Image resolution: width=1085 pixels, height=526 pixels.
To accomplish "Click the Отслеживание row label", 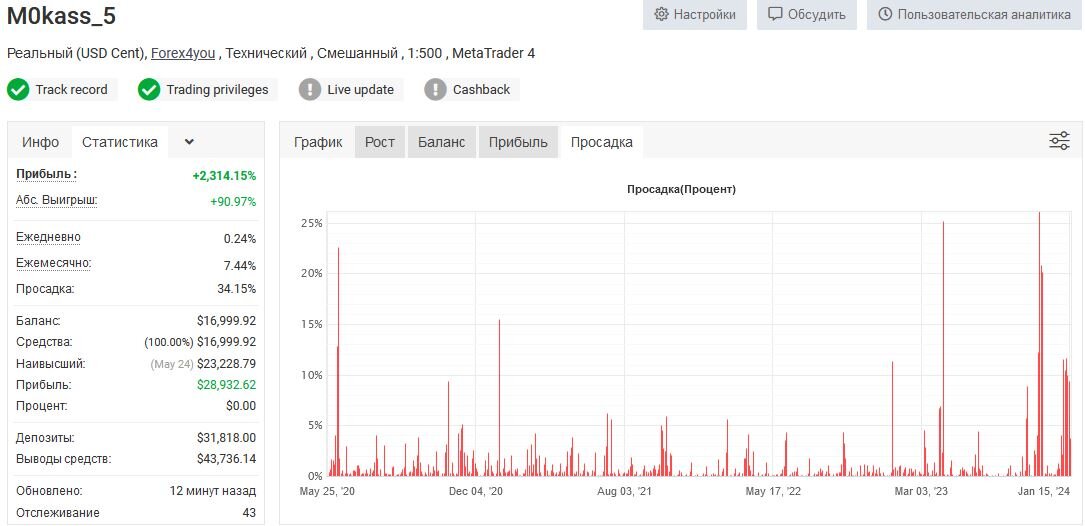I will [x=57, y=513].
